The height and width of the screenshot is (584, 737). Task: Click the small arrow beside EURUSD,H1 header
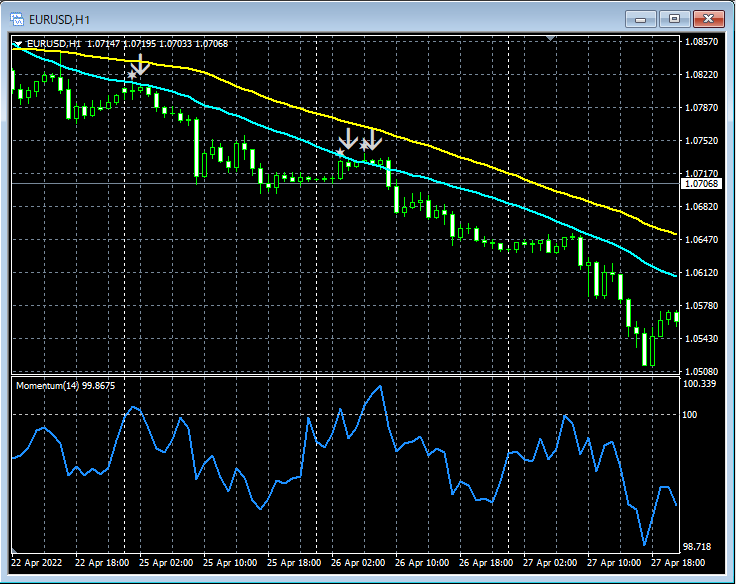click(x=18, y=44)
